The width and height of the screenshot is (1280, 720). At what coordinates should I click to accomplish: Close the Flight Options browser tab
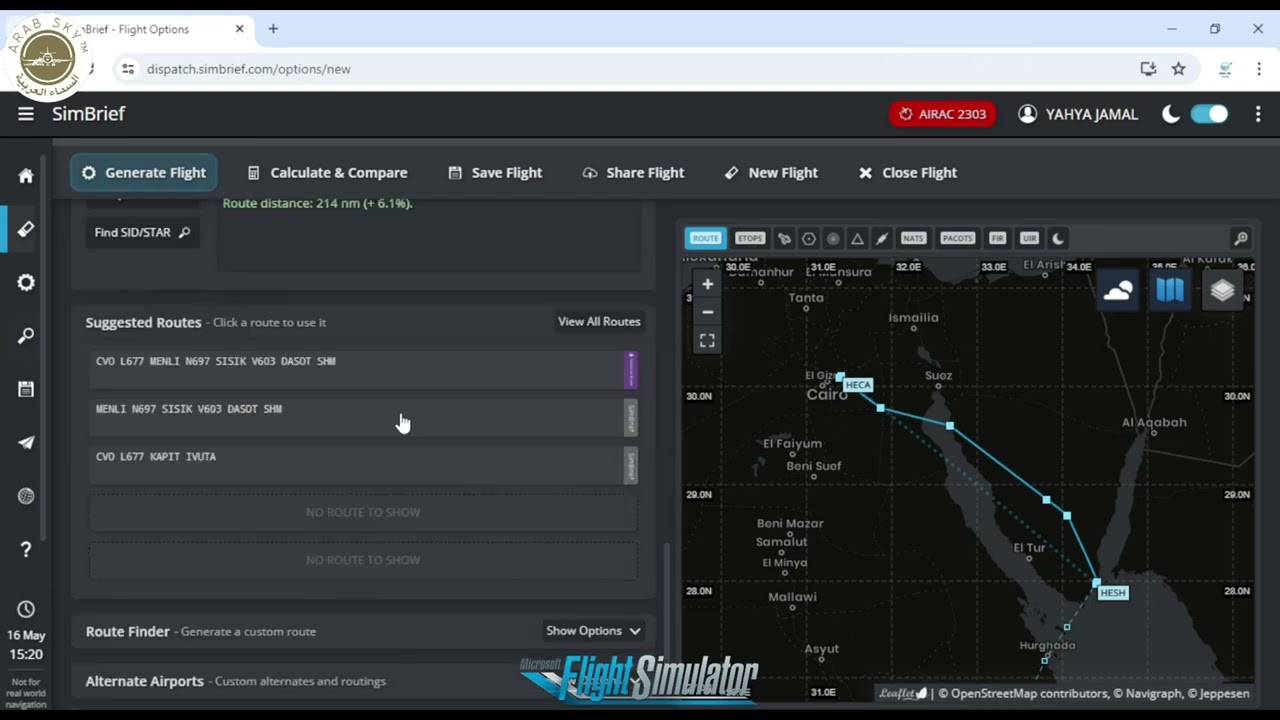239,29
